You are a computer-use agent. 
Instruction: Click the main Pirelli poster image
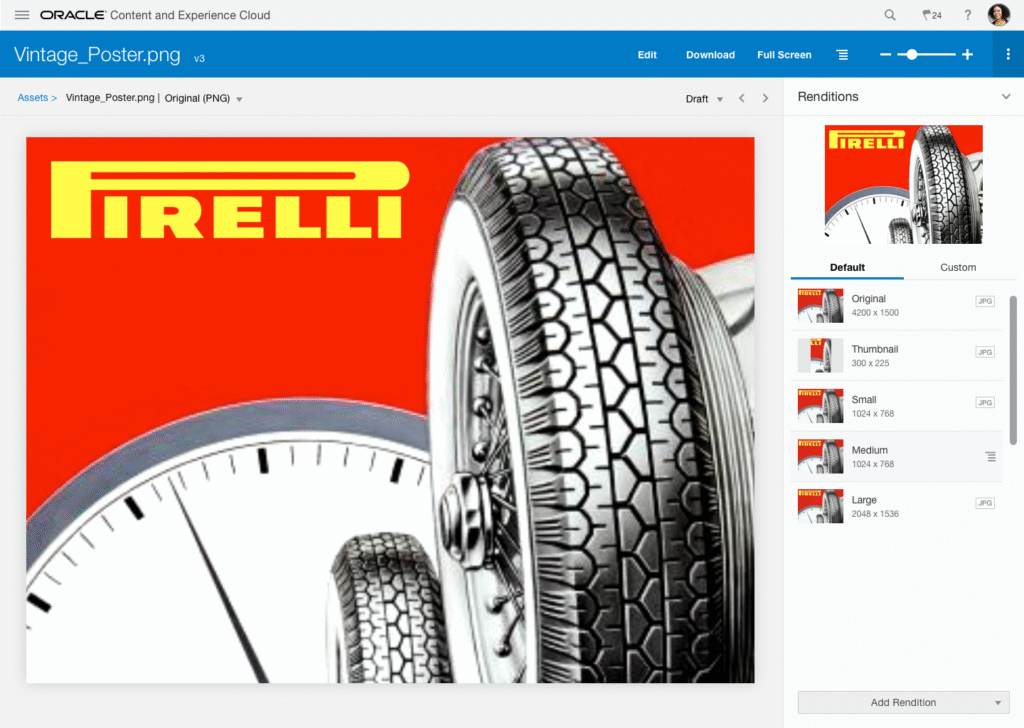[390, 410]
